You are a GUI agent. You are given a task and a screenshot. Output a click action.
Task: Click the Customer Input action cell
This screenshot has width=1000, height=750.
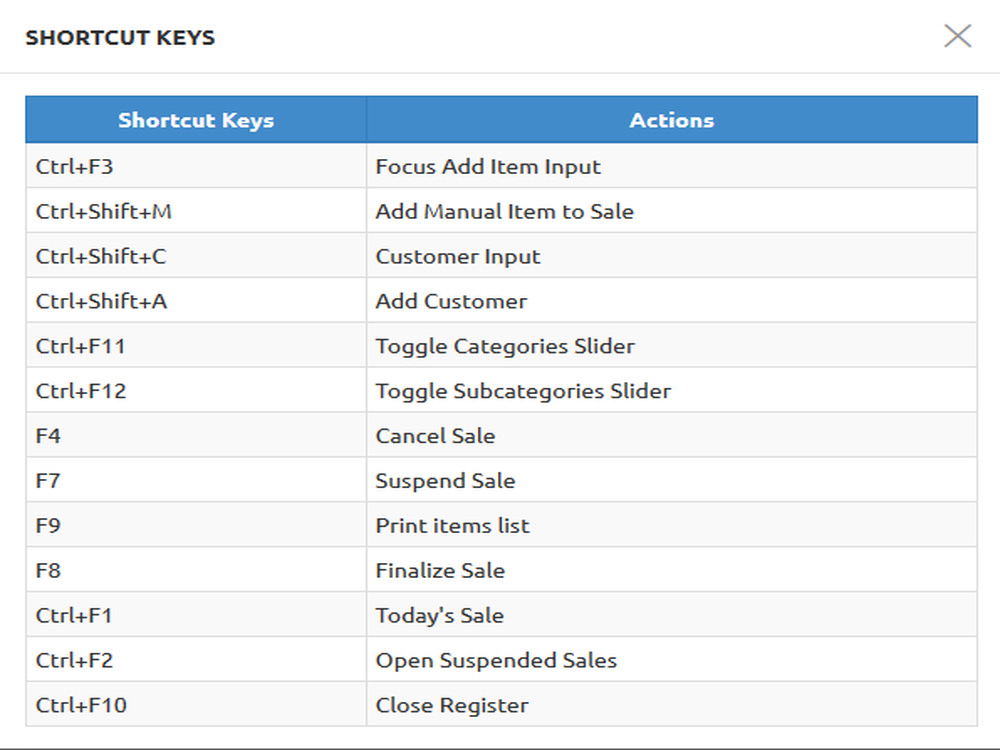coord(672,256)
